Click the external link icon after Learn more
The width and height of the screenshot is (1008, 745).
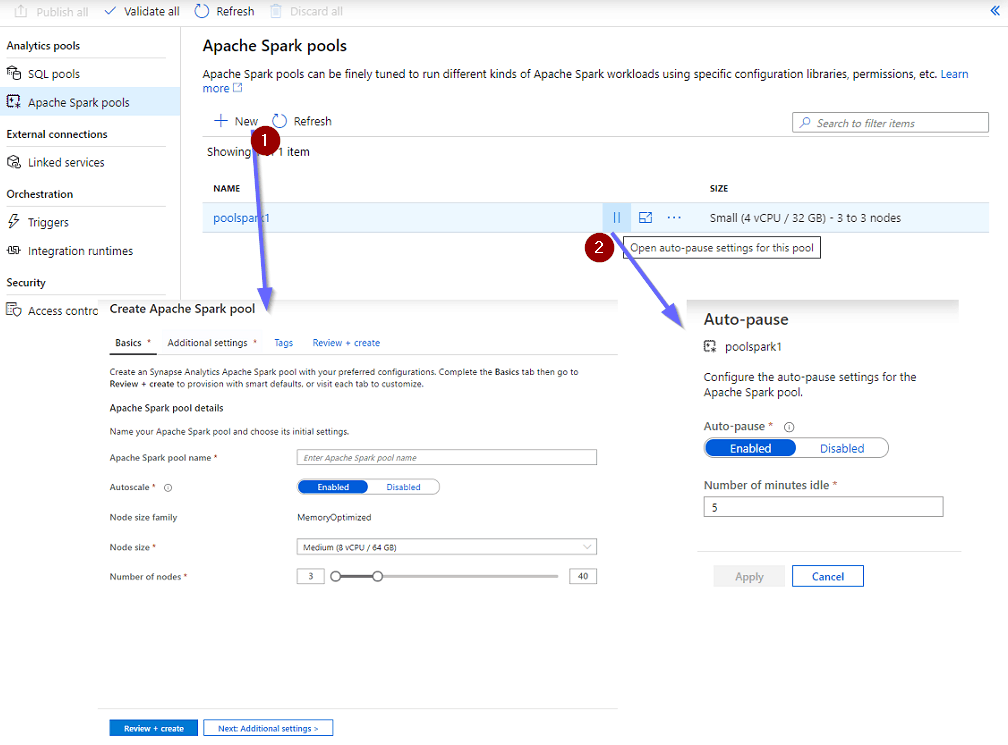237,88
